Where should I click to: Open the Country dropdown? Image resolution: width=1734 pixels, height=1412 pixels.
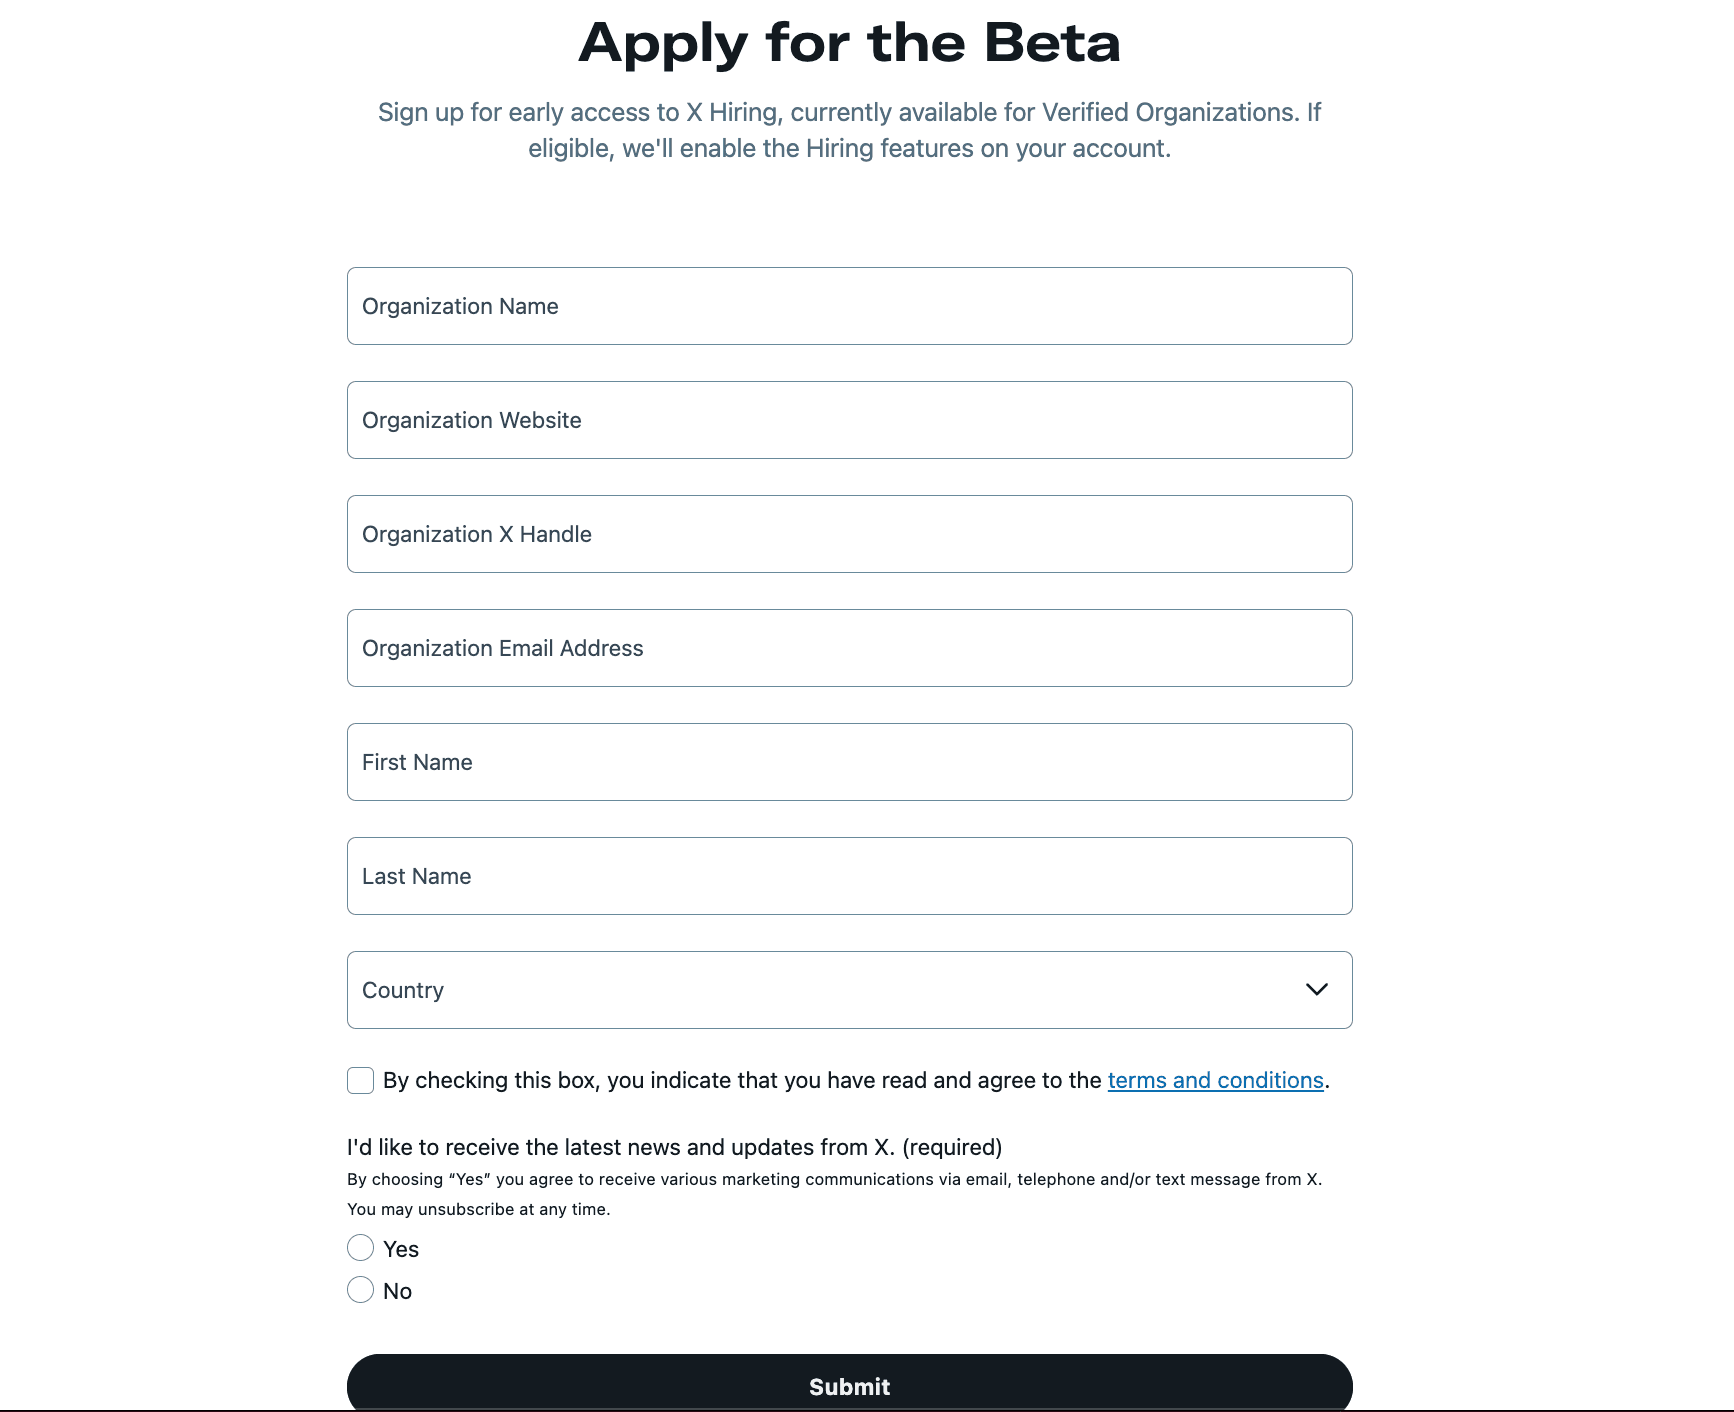click(849, 989)
